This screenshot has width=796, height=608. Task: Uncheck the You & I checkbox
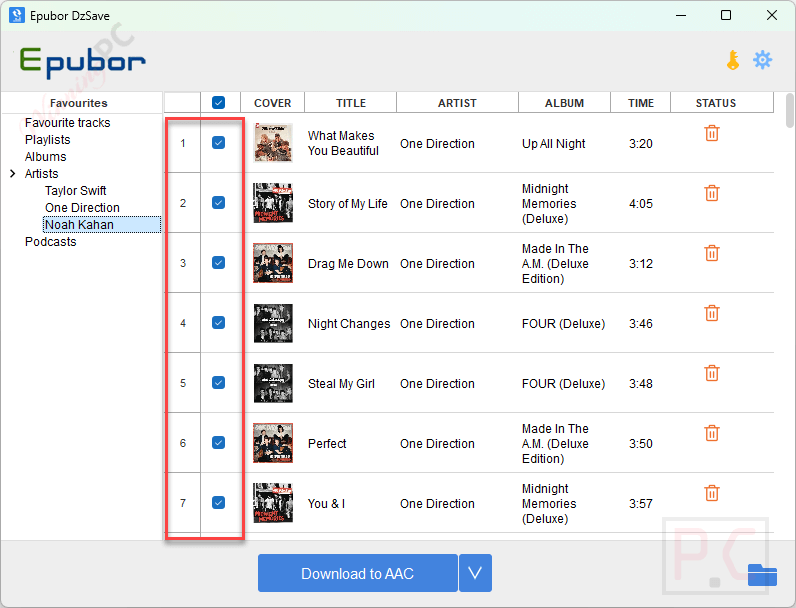pyautogui.click(x=218, y=502)
